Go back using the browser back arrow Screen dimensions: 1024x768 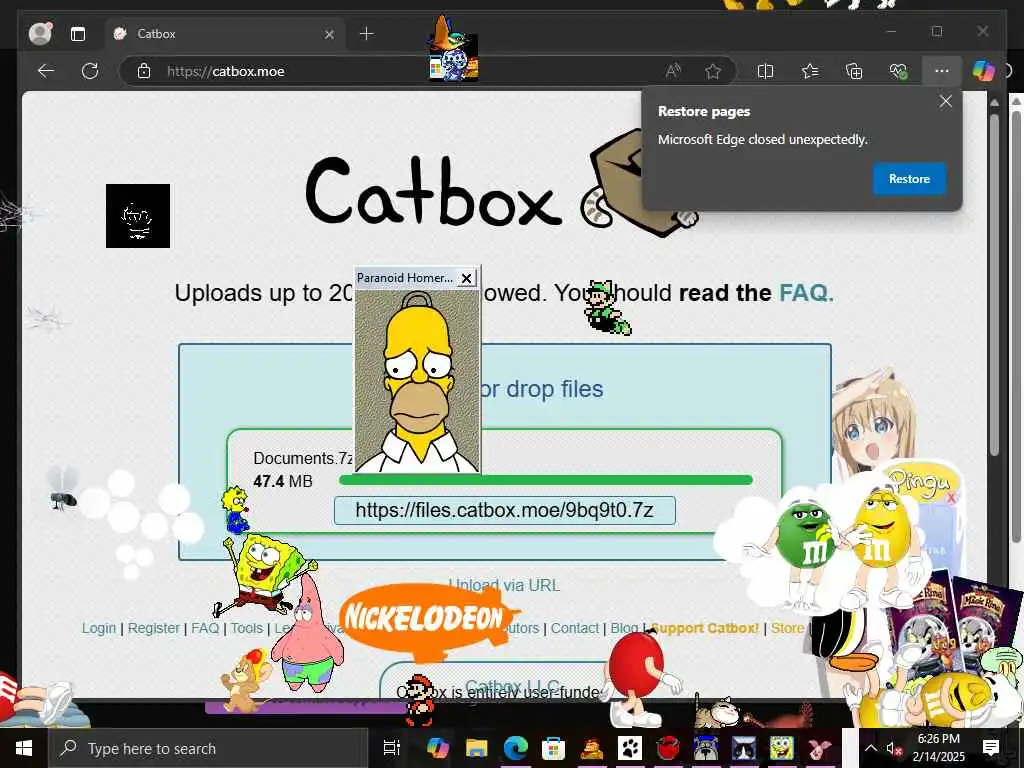coord(46,71)
